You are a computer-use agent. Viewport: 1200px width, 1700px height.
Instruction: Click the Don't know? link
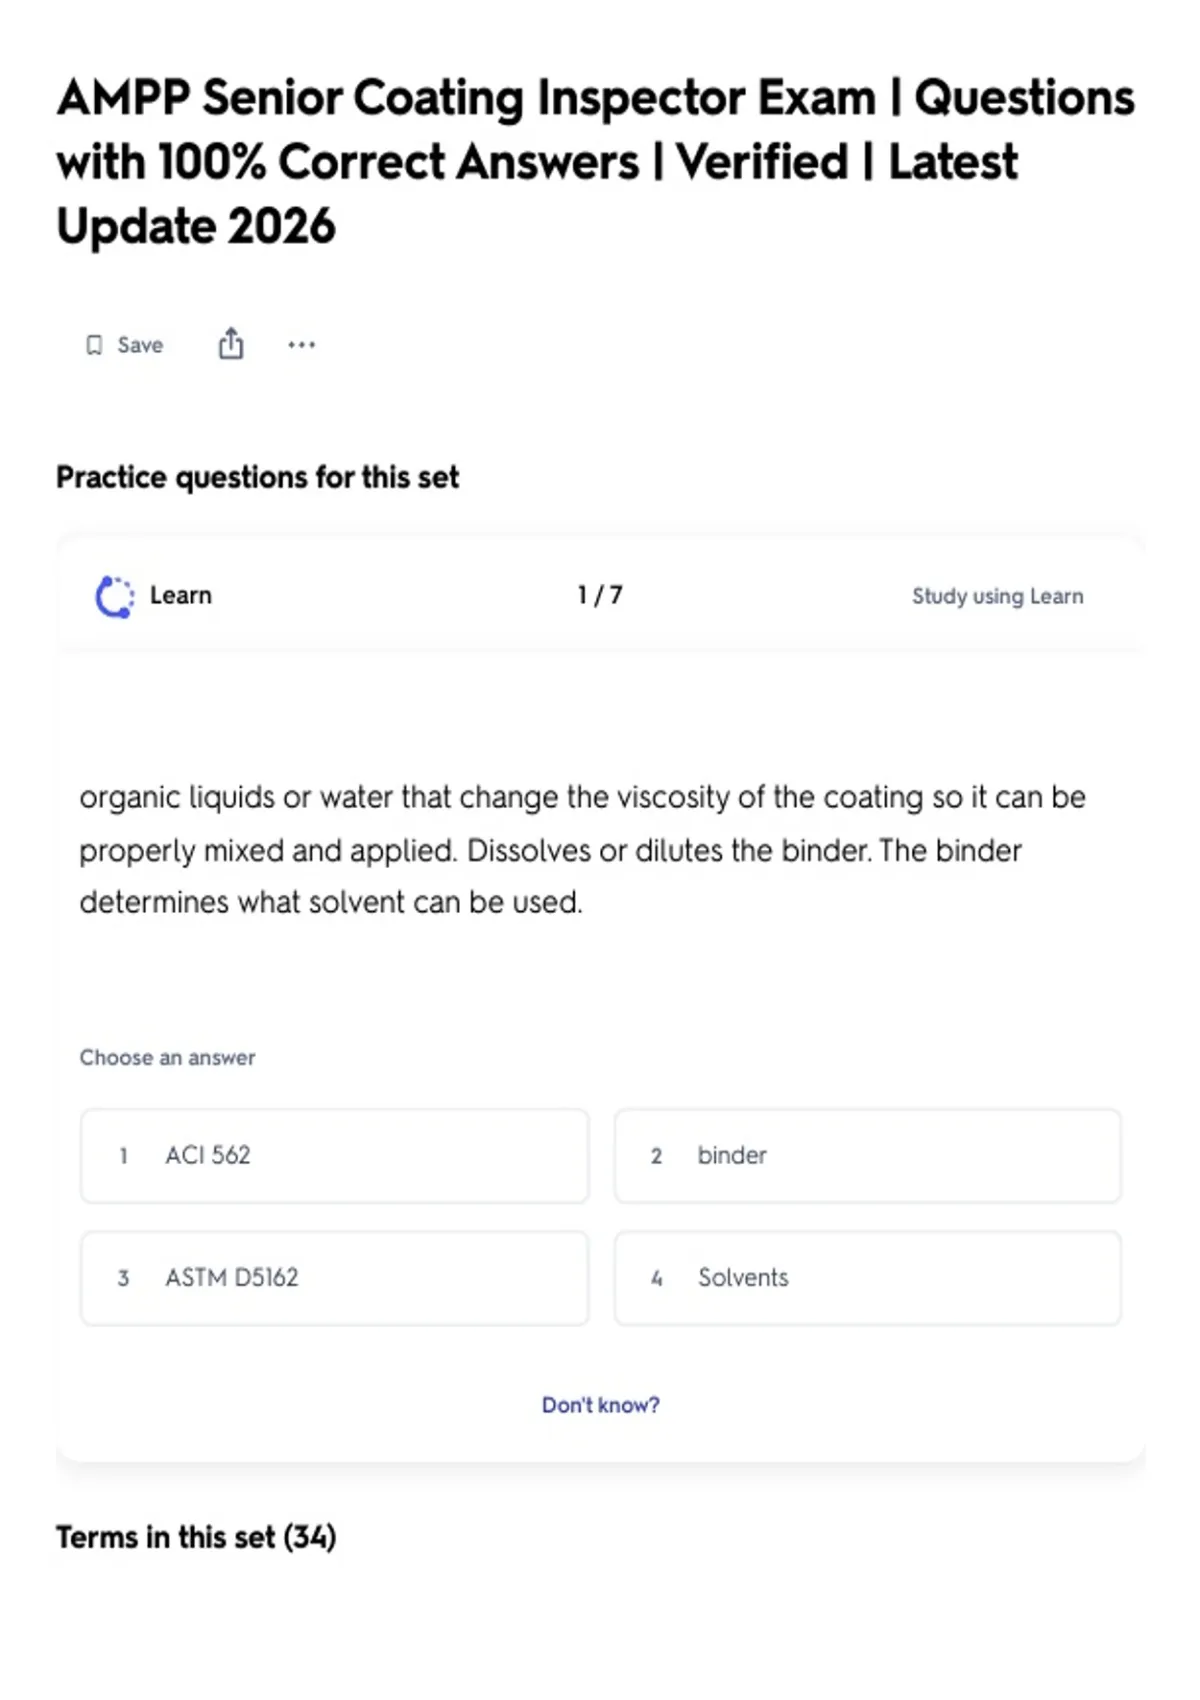pos(600,1405)
